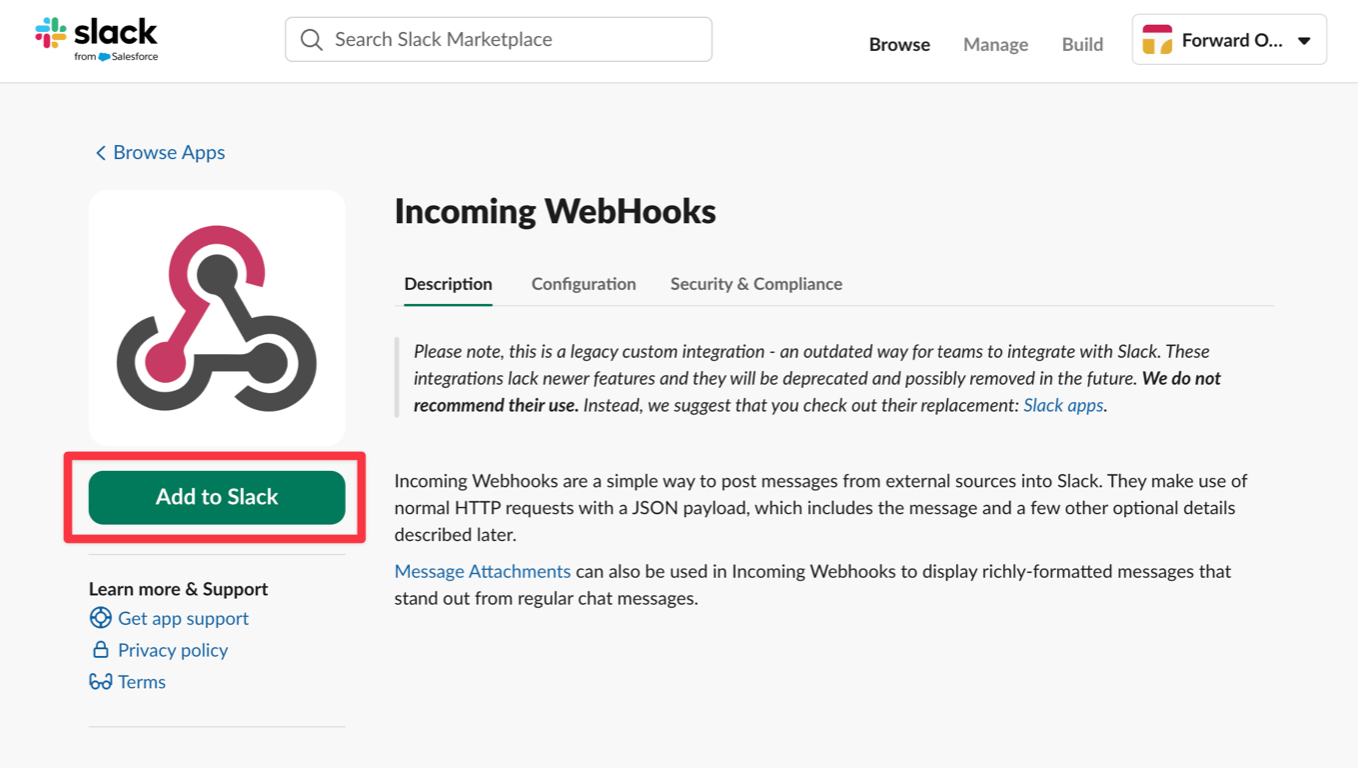The image size is (1358, 768).
Task: Switch to the Description tab
Action: 448,284
